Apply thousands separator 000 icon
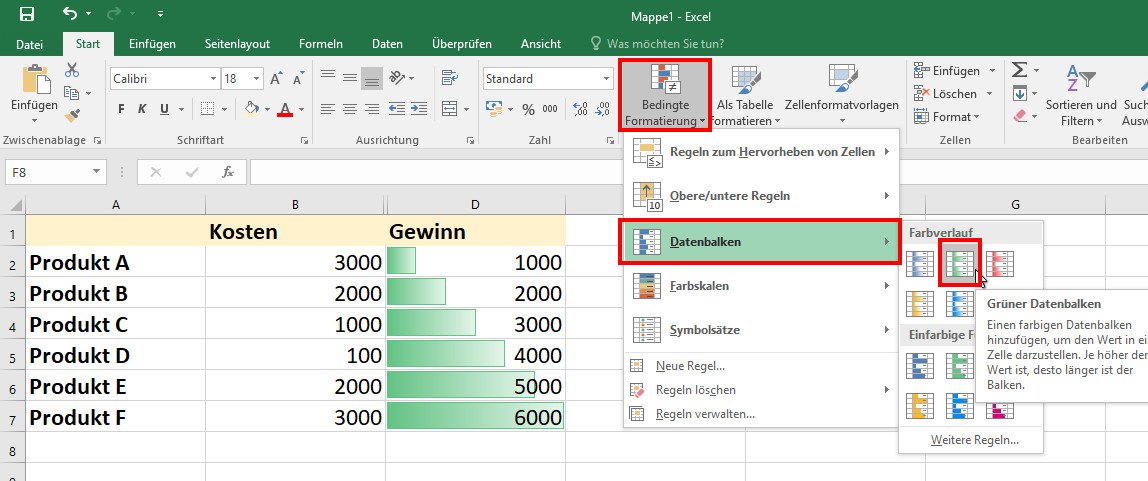 pos(551,109)
